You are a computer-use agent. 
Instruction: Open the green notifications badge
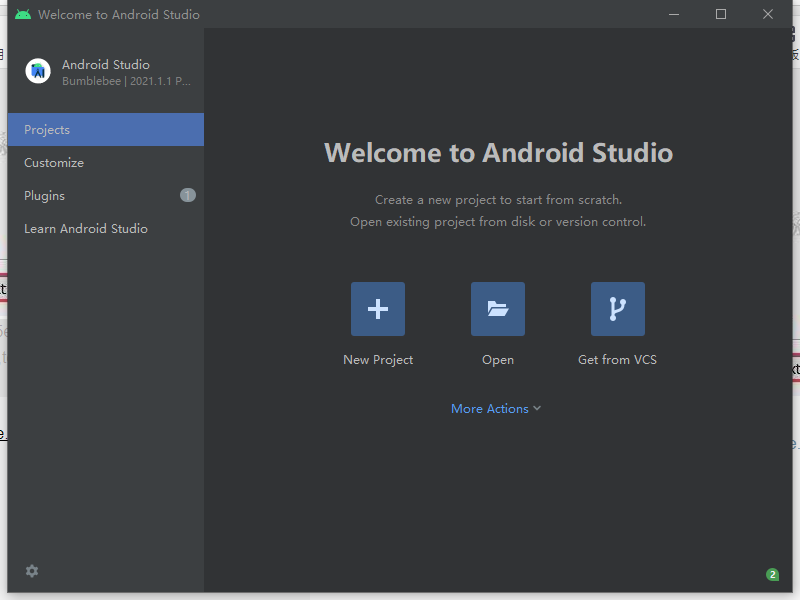772,574
